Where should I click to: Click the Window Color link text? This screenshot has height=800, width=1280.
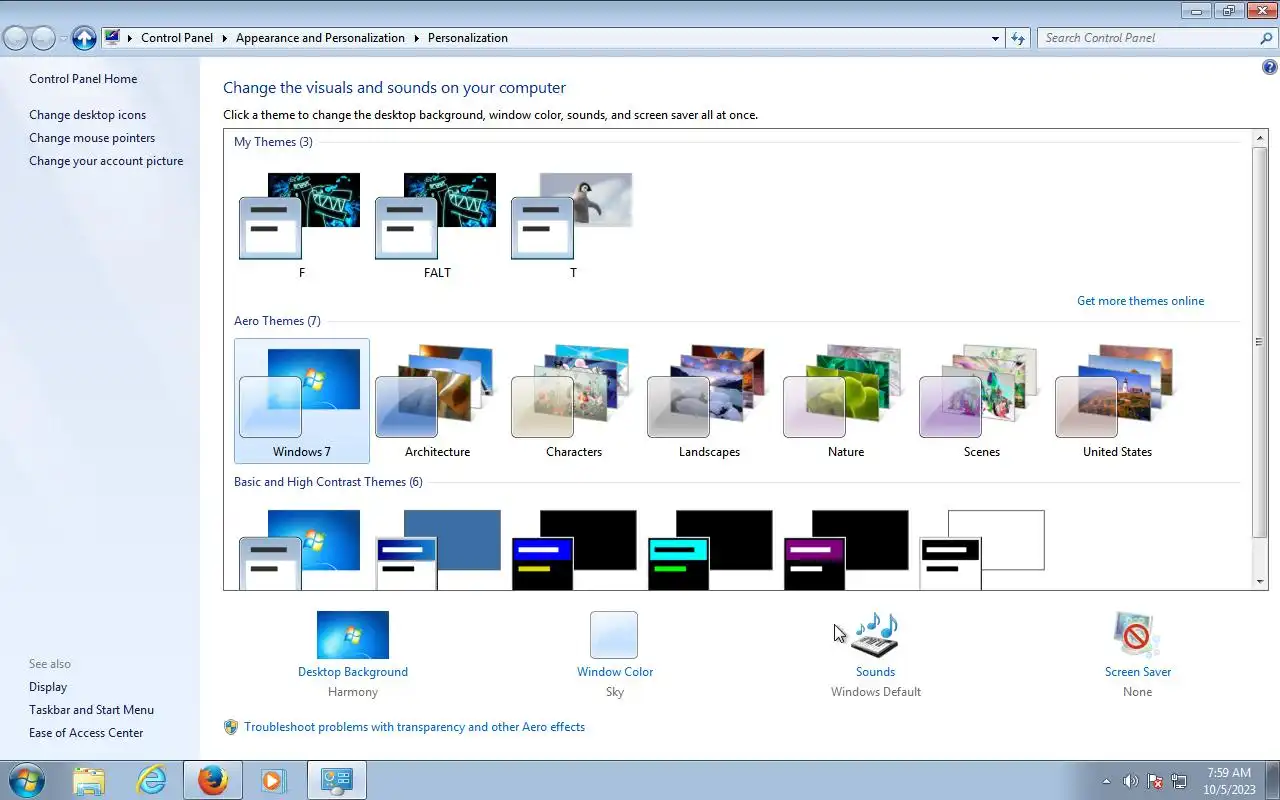click(615, 672)
